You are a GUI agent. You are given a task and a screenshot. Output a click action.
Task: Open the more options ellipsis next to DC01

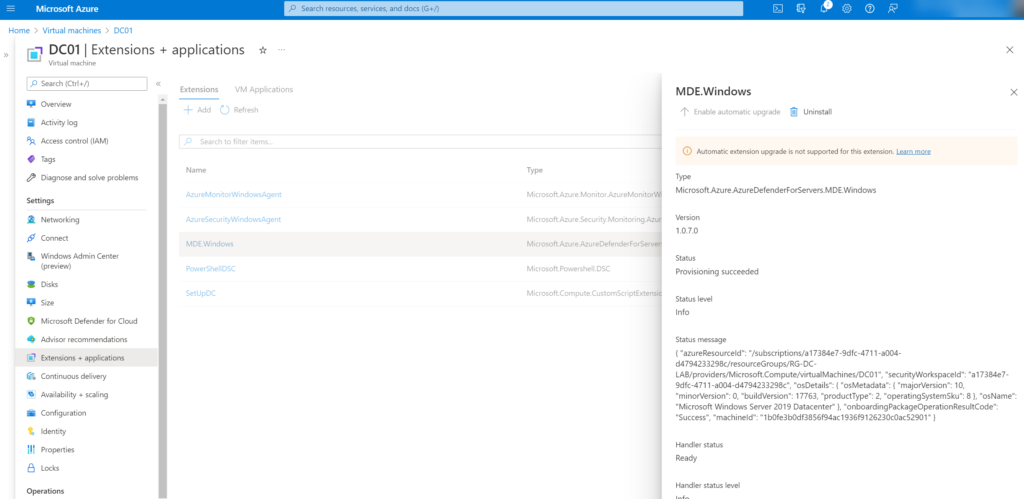[x=281, y=50]
